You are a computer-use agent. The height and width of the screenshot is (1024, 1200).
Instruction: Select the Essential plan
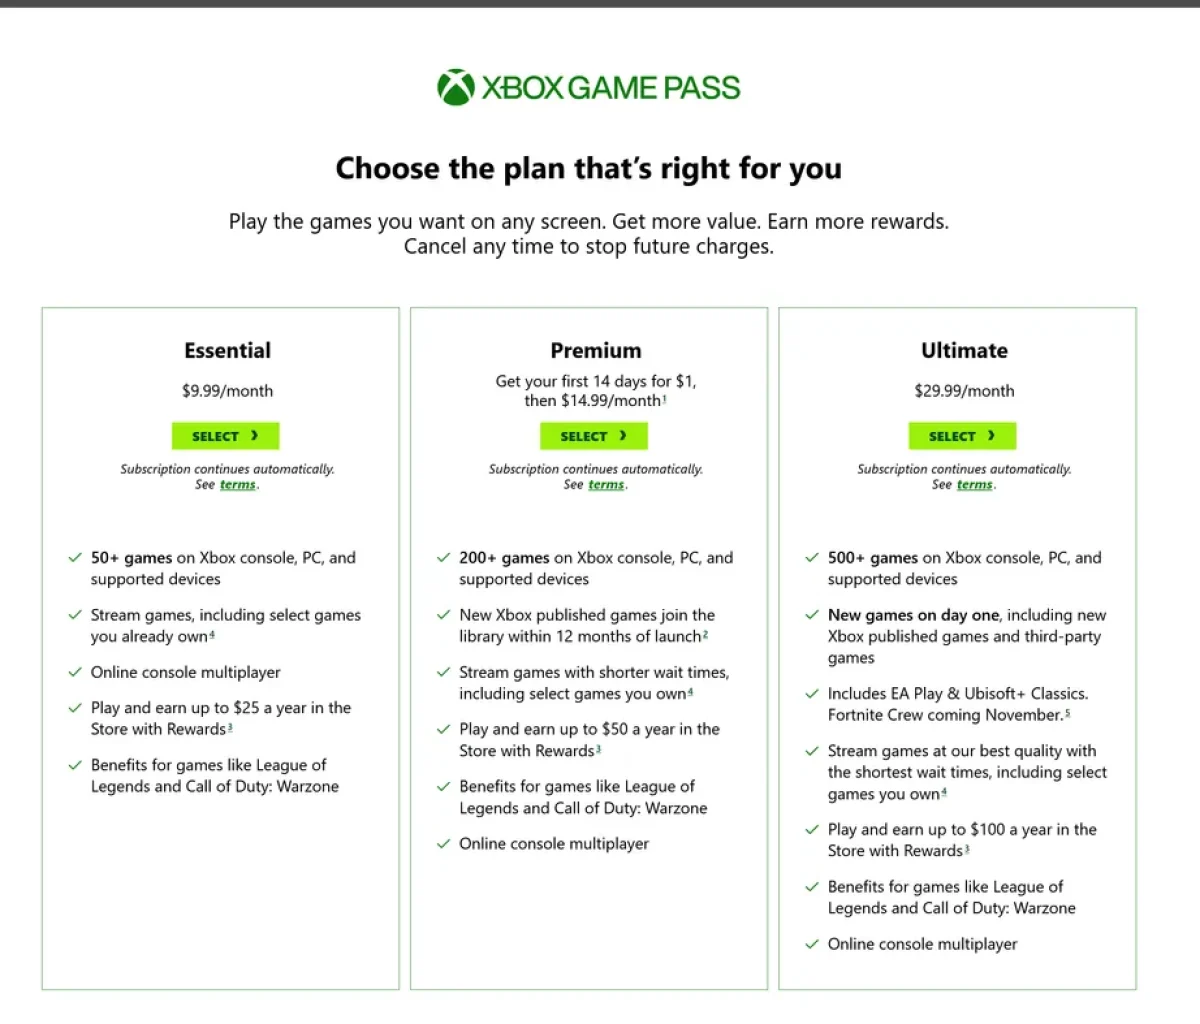225,436
